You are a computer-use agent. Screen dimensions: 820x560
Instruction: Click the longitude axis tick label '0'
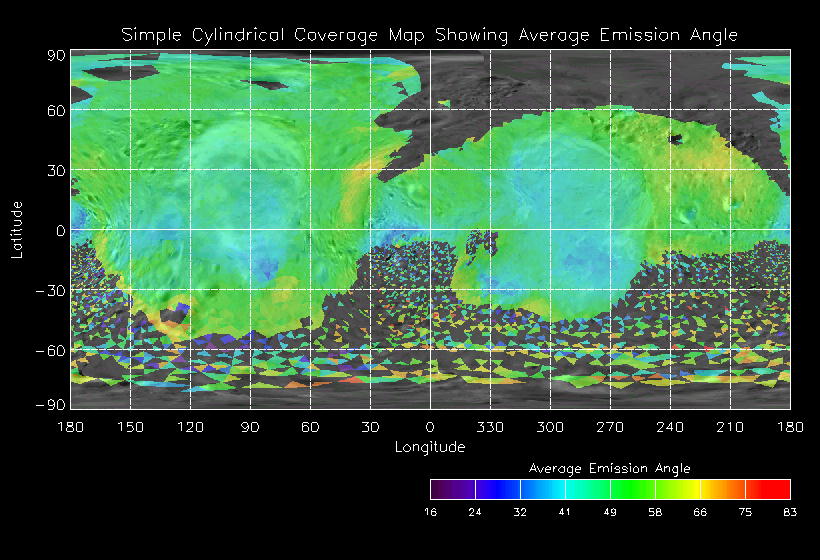point(430,427)
